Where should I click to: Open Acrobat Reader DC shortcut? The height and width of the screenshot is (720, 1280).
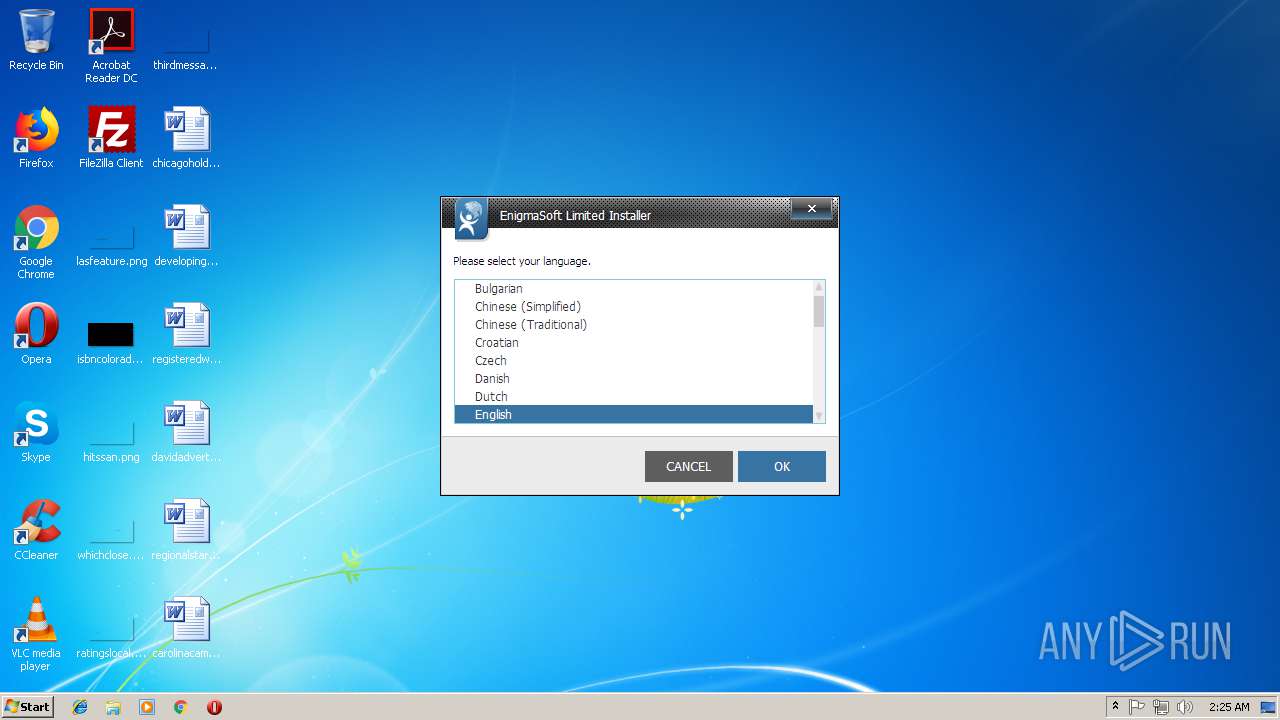(x=111, y=46)
